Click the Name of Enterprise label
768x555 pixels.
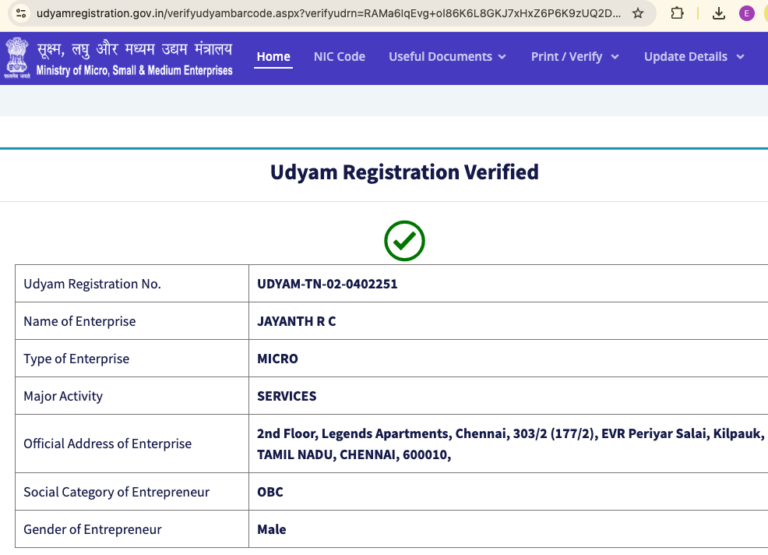click(x=80, y=321)
